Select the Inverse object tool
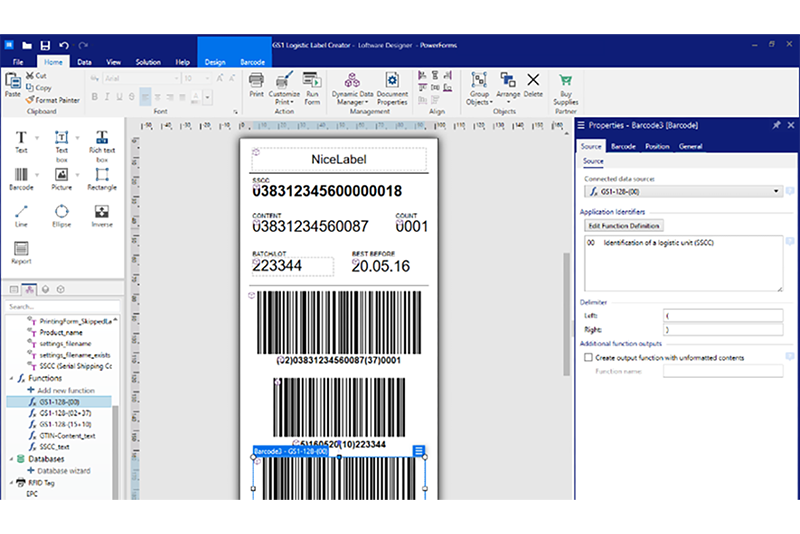This screenshot has height=534, width=800. (102, 216)
